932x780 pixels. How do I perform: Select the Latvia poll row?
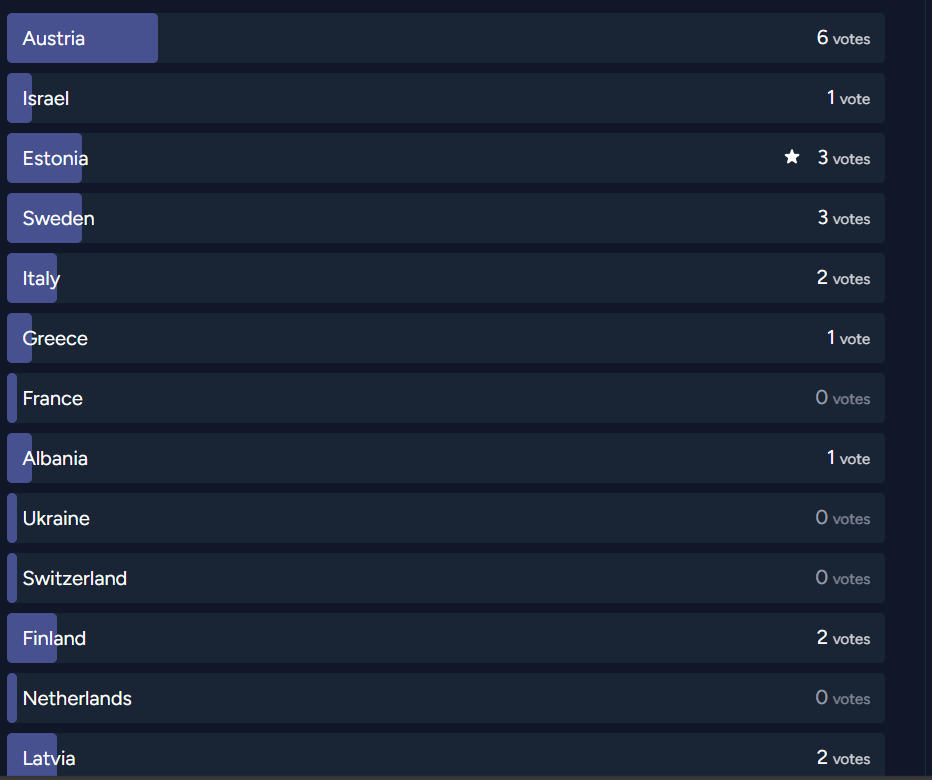[x=446, y=754]
